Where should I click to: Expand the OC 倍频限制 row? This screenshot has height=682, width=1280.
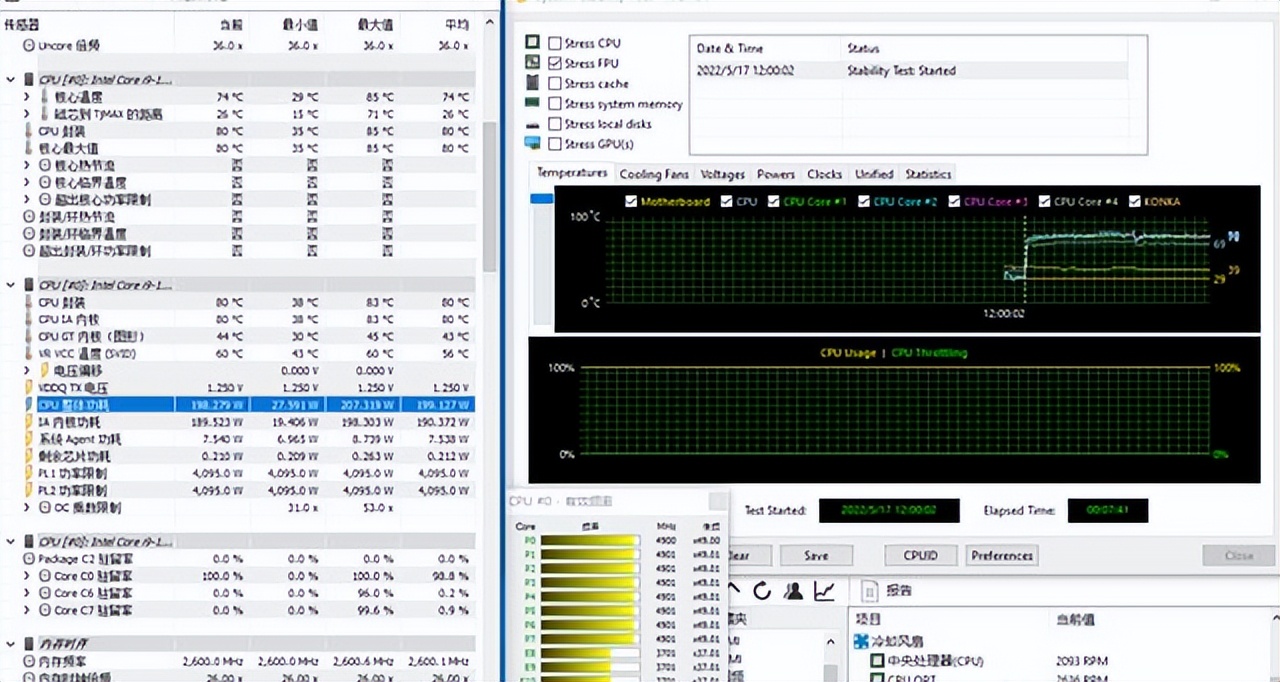pyautogui.click(x=28, y=507)
